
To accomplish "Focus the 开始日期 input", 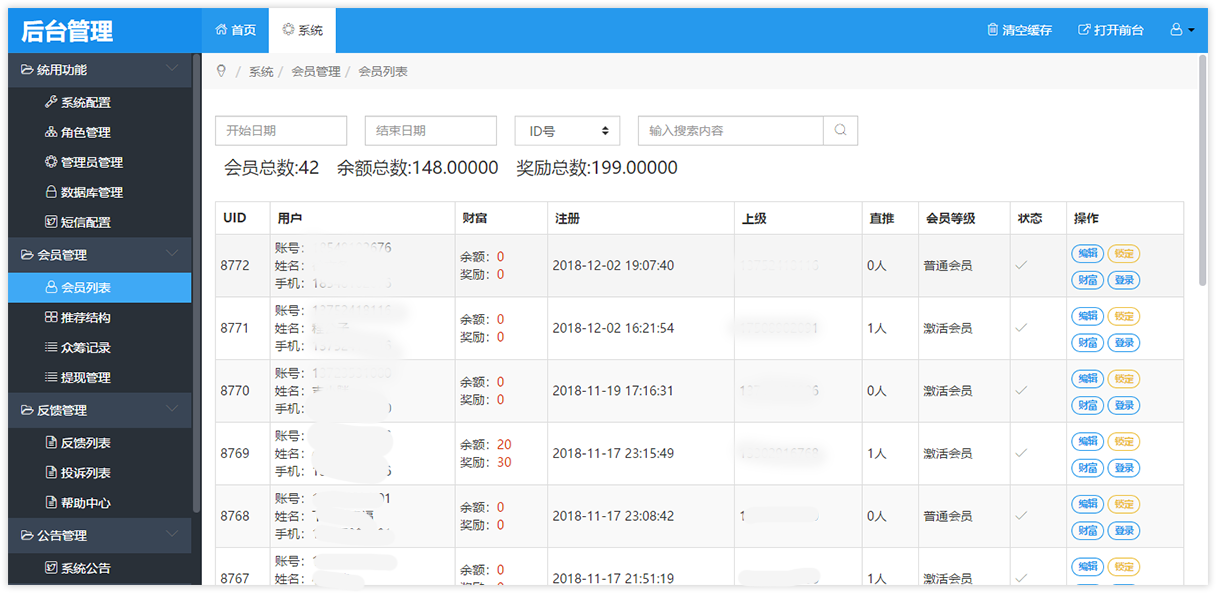I will (281, 131).
